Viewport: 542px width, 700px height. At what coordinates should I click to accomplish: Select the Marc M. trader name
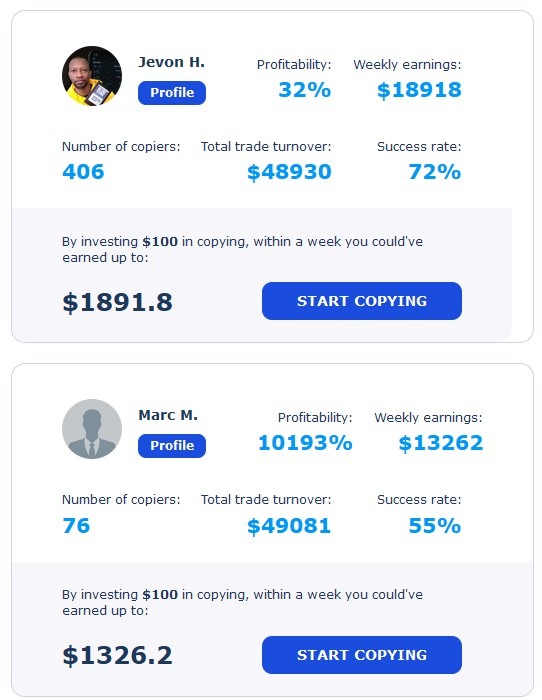(168, 415)
